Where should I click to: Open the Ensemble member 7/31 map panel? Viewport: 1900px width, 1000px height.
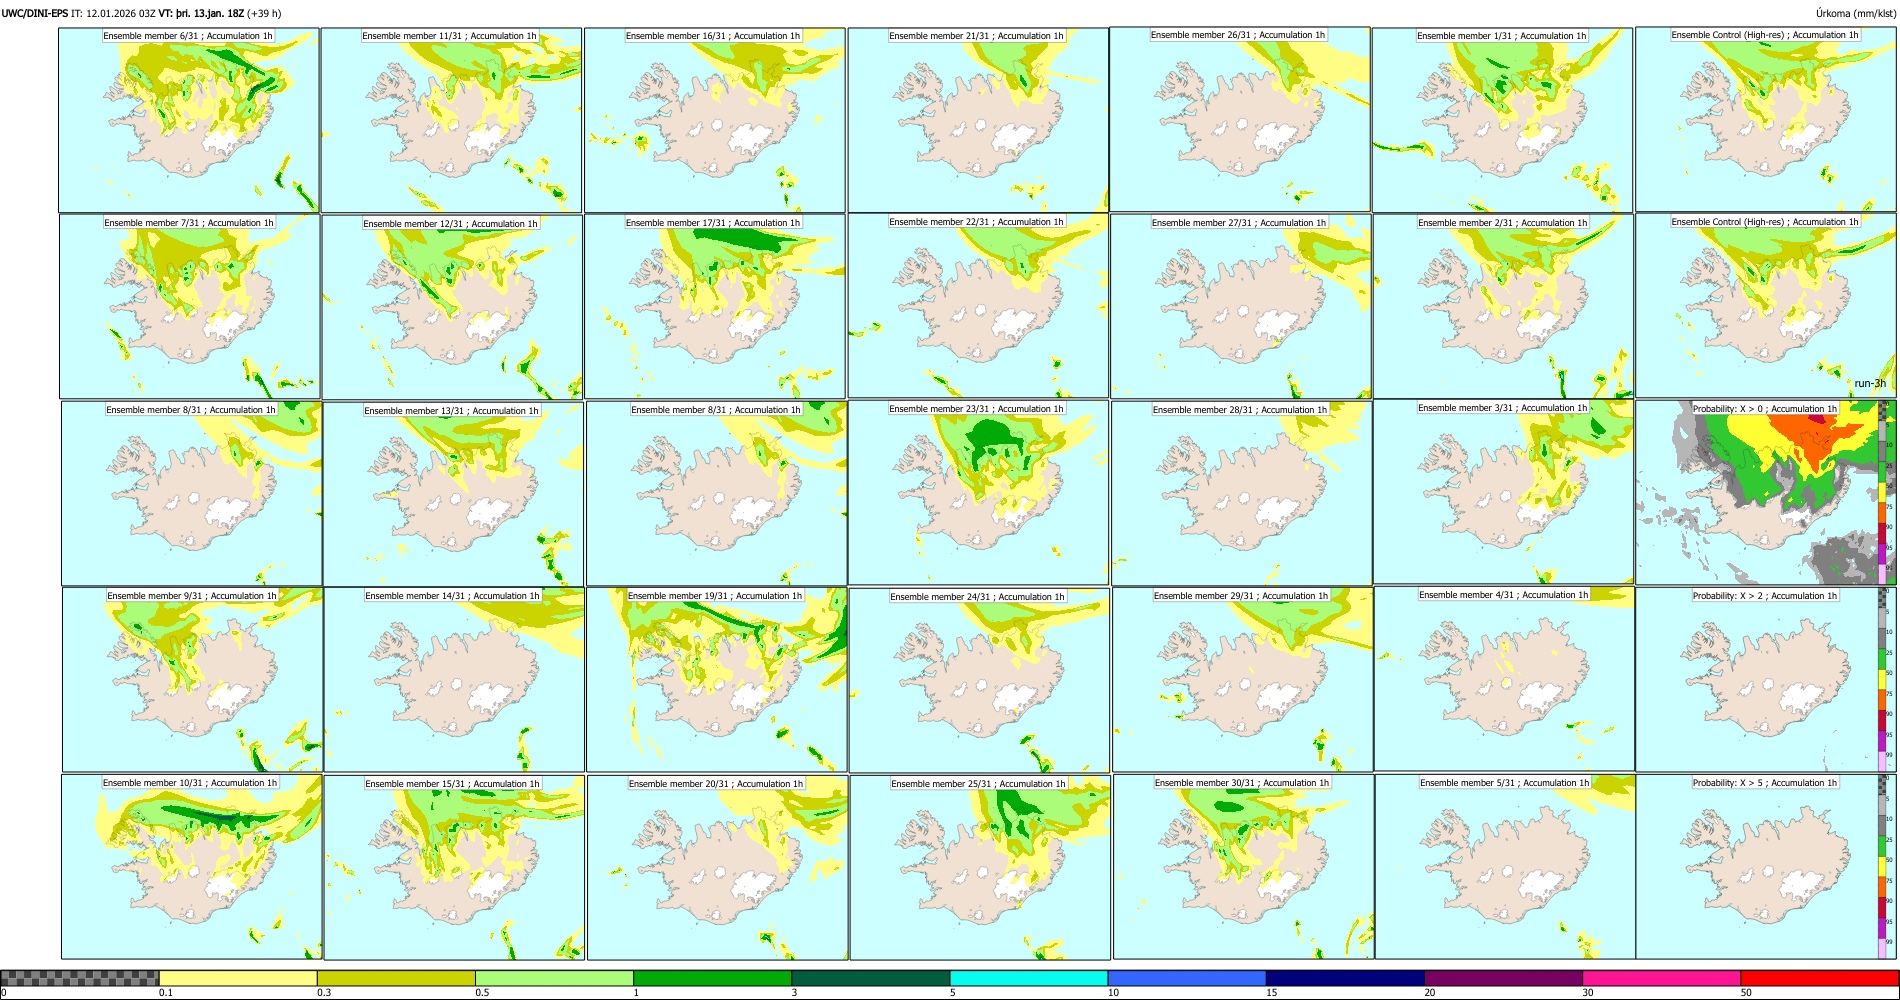click(190, 307)
